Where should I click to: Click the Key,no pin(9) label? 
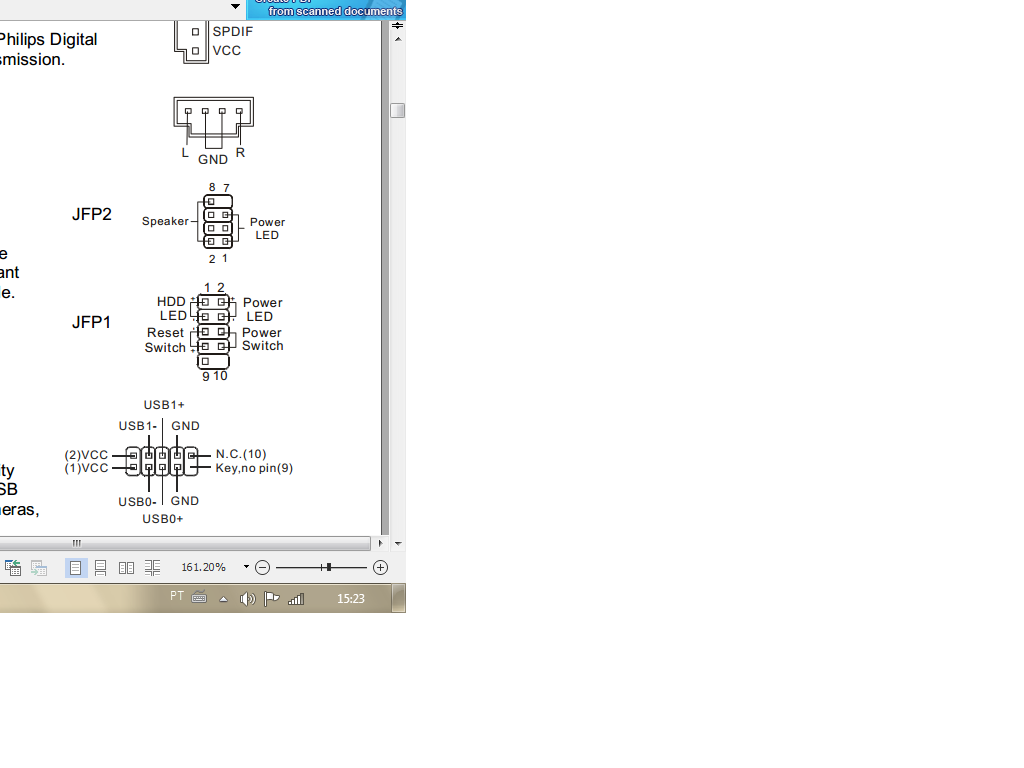click(254, 468)
